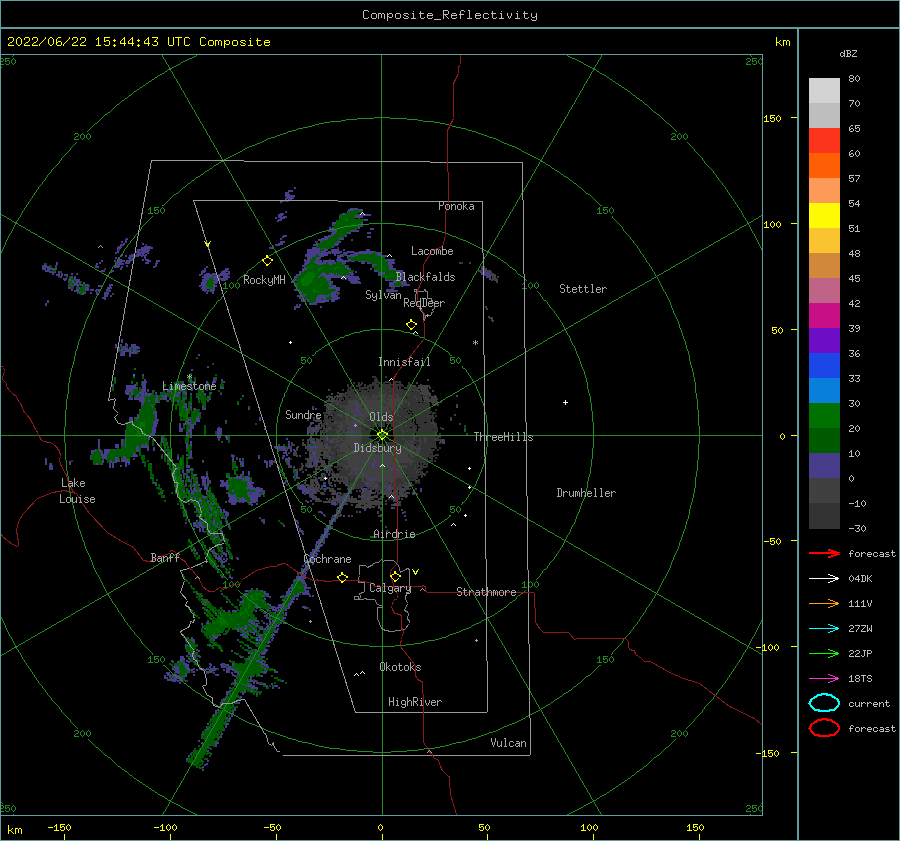Viewport: 900px width, 841px height.
Task: Click the cyan current ellipse icon
Action: (824, 703)
